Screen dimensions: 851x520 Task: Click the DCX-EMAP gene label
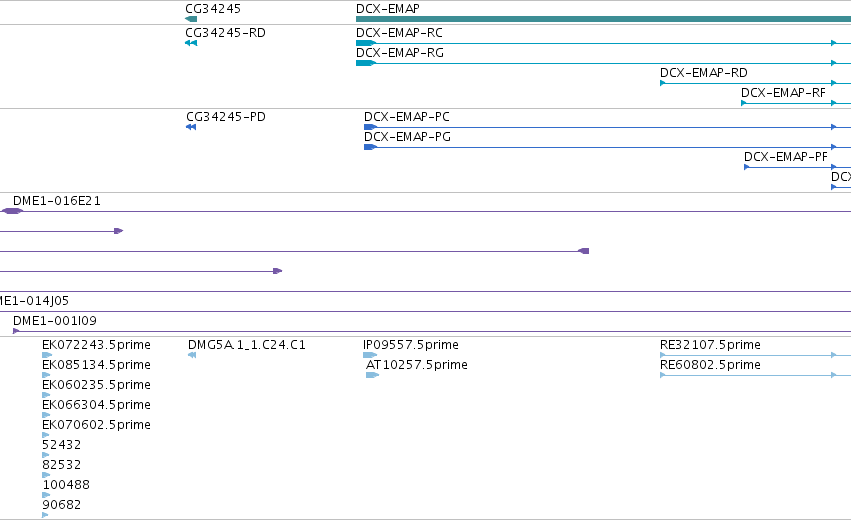(x=388, y=9)
